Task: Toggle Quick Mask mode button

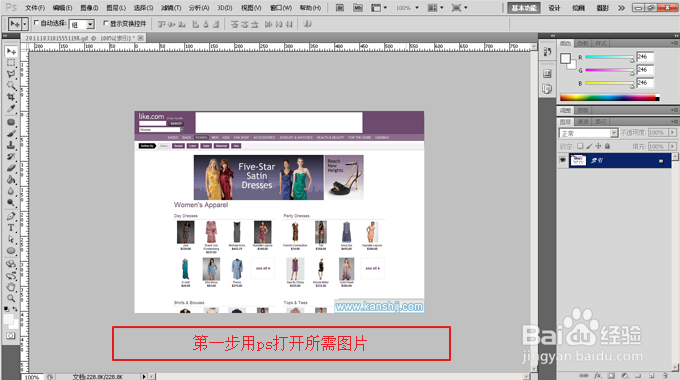Action: [10, 335]
